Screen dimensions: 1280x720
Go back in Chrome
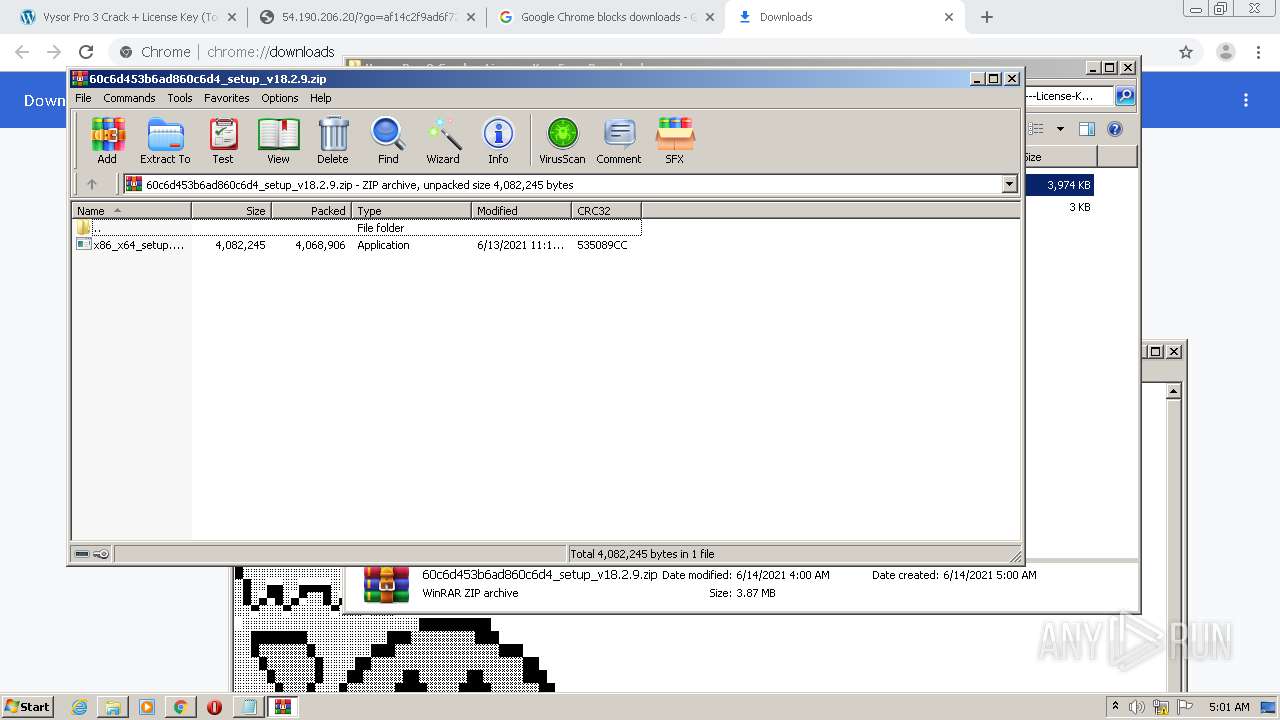(x=22, y=52)
